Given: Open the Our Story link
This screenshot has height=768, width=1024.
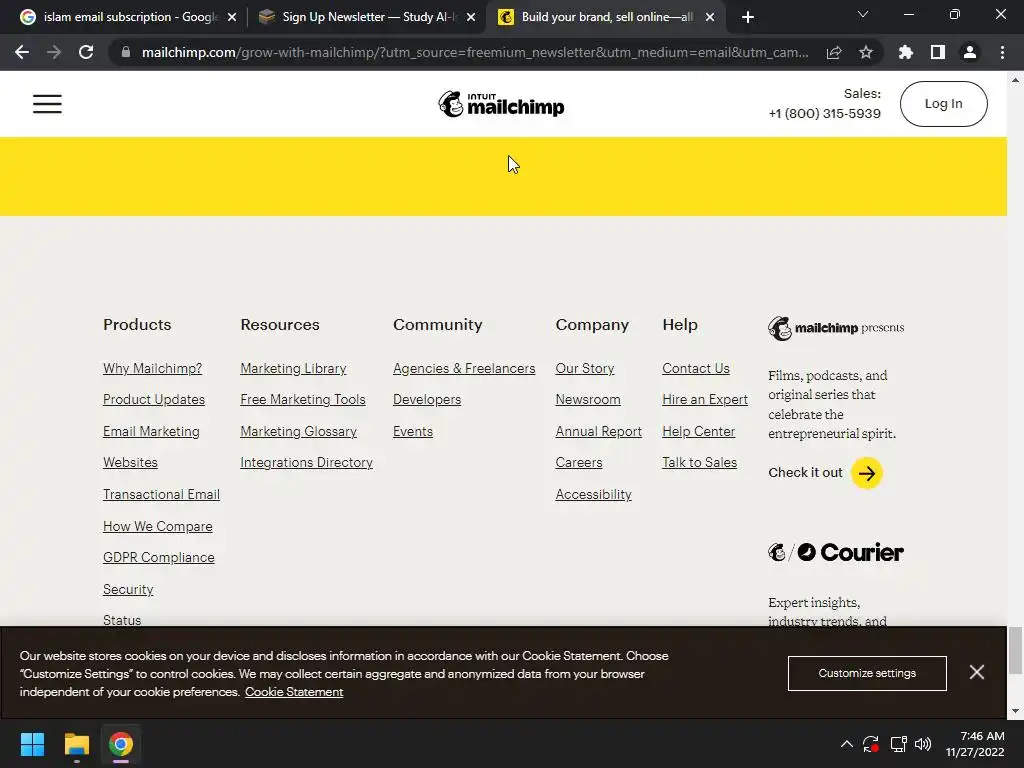Looking at the screenshot, I should [584, 368].
